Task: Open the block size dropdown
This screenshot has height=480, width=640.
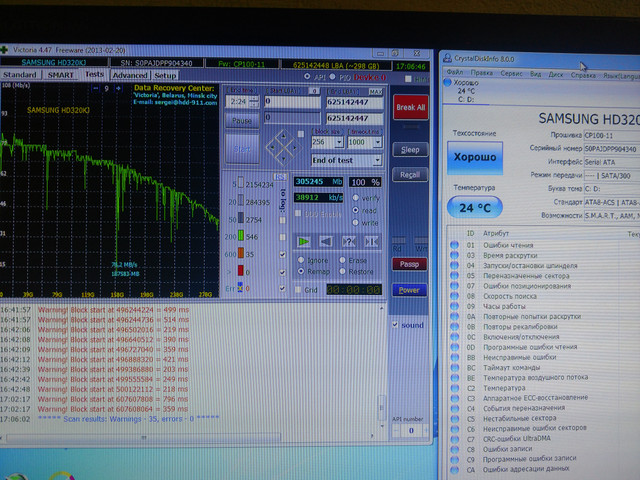Action: [x=339, y=142]
